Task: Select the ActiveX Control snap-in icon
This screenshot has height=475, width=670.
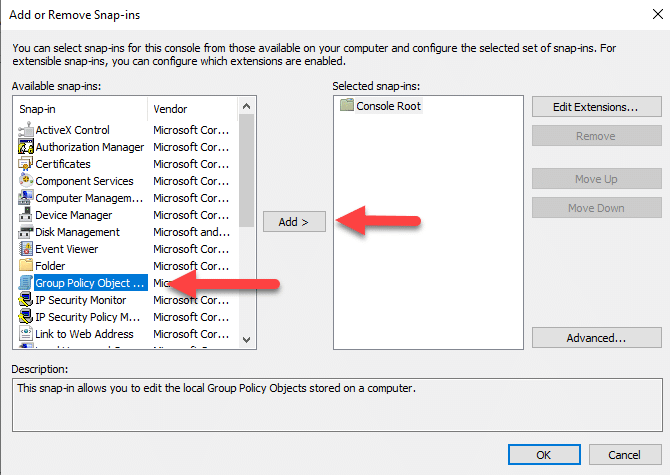Action: (x=26, y=130)
